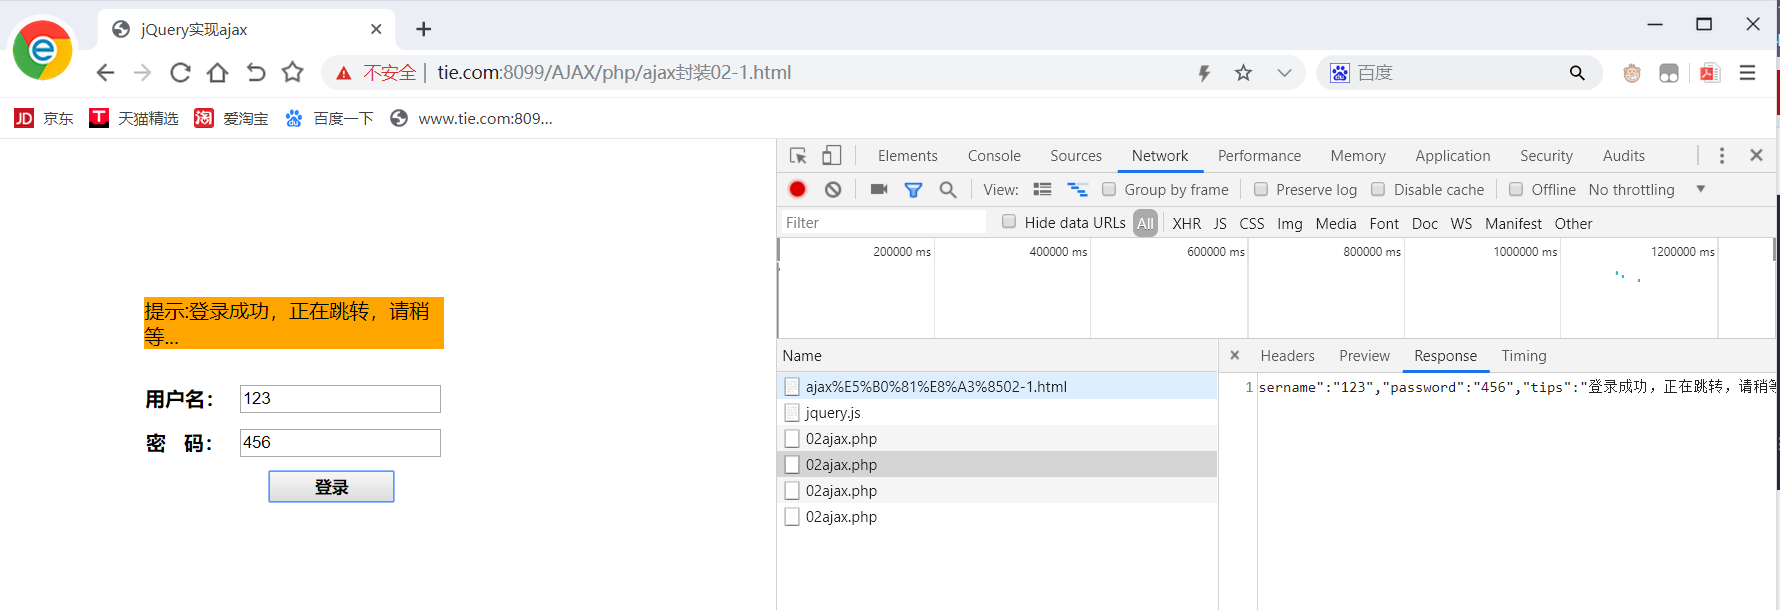Open the Preview tab of request

[x=1364, y=355]
